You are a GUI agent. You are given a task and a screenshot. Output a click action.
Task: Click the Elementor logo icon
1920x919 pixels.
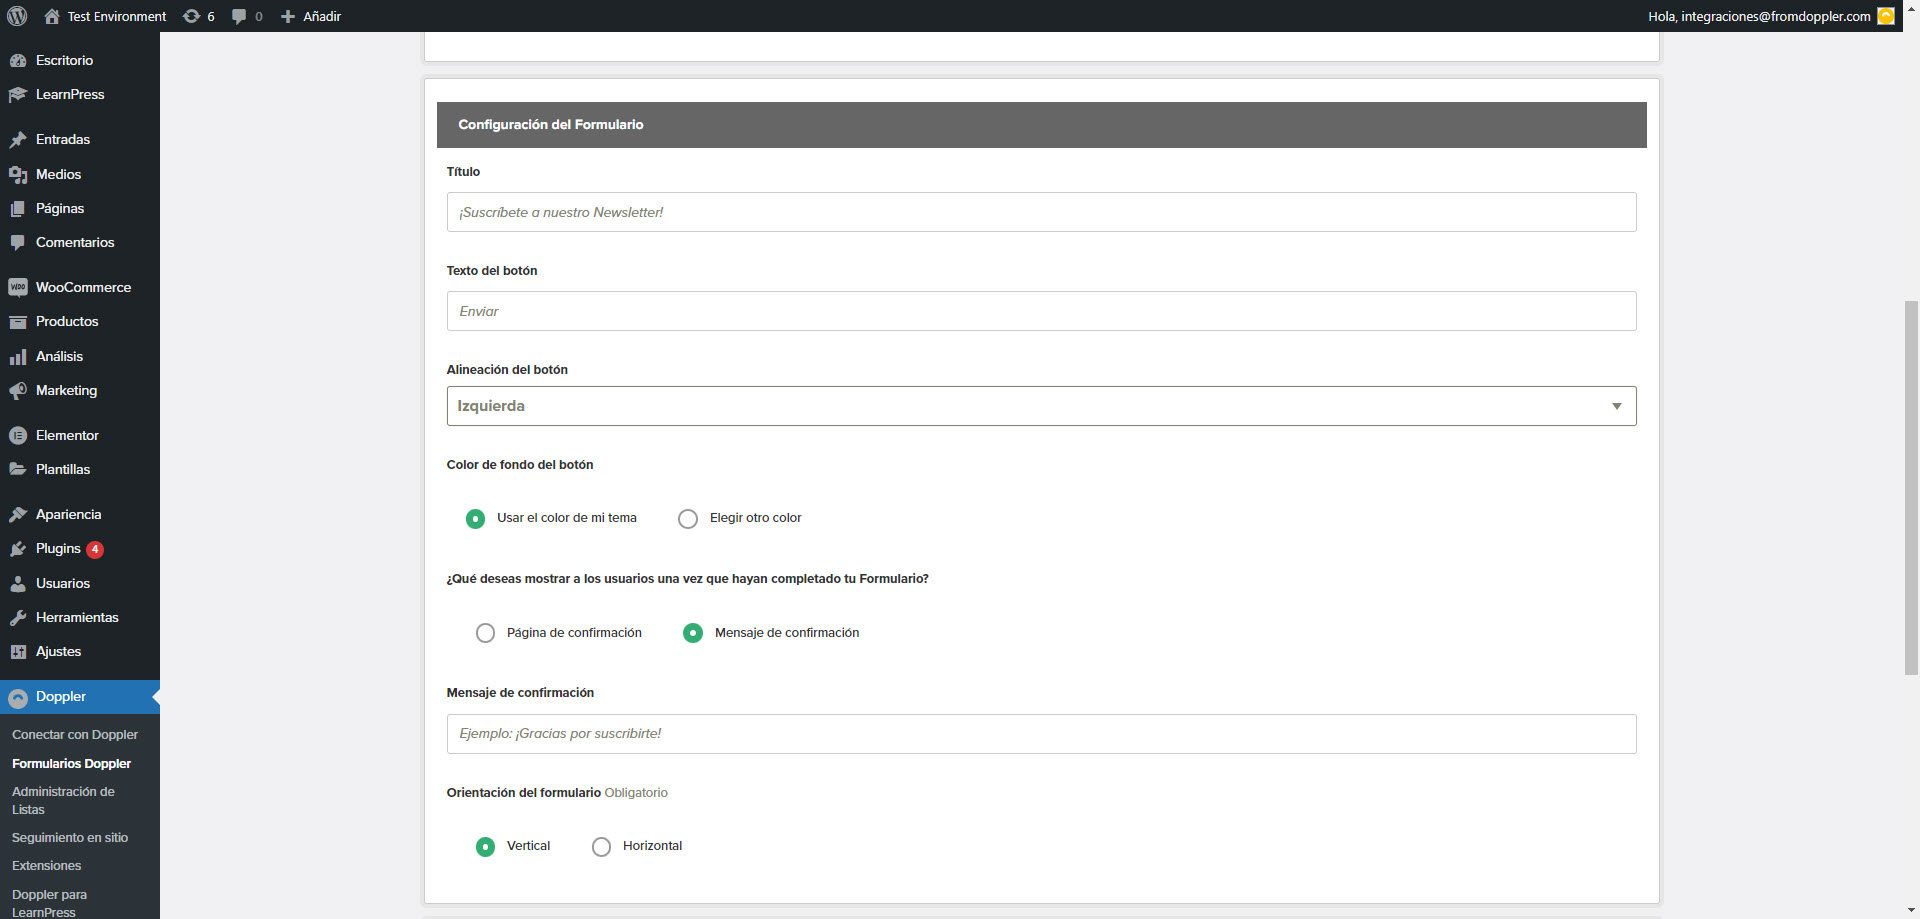pos(18,435)
